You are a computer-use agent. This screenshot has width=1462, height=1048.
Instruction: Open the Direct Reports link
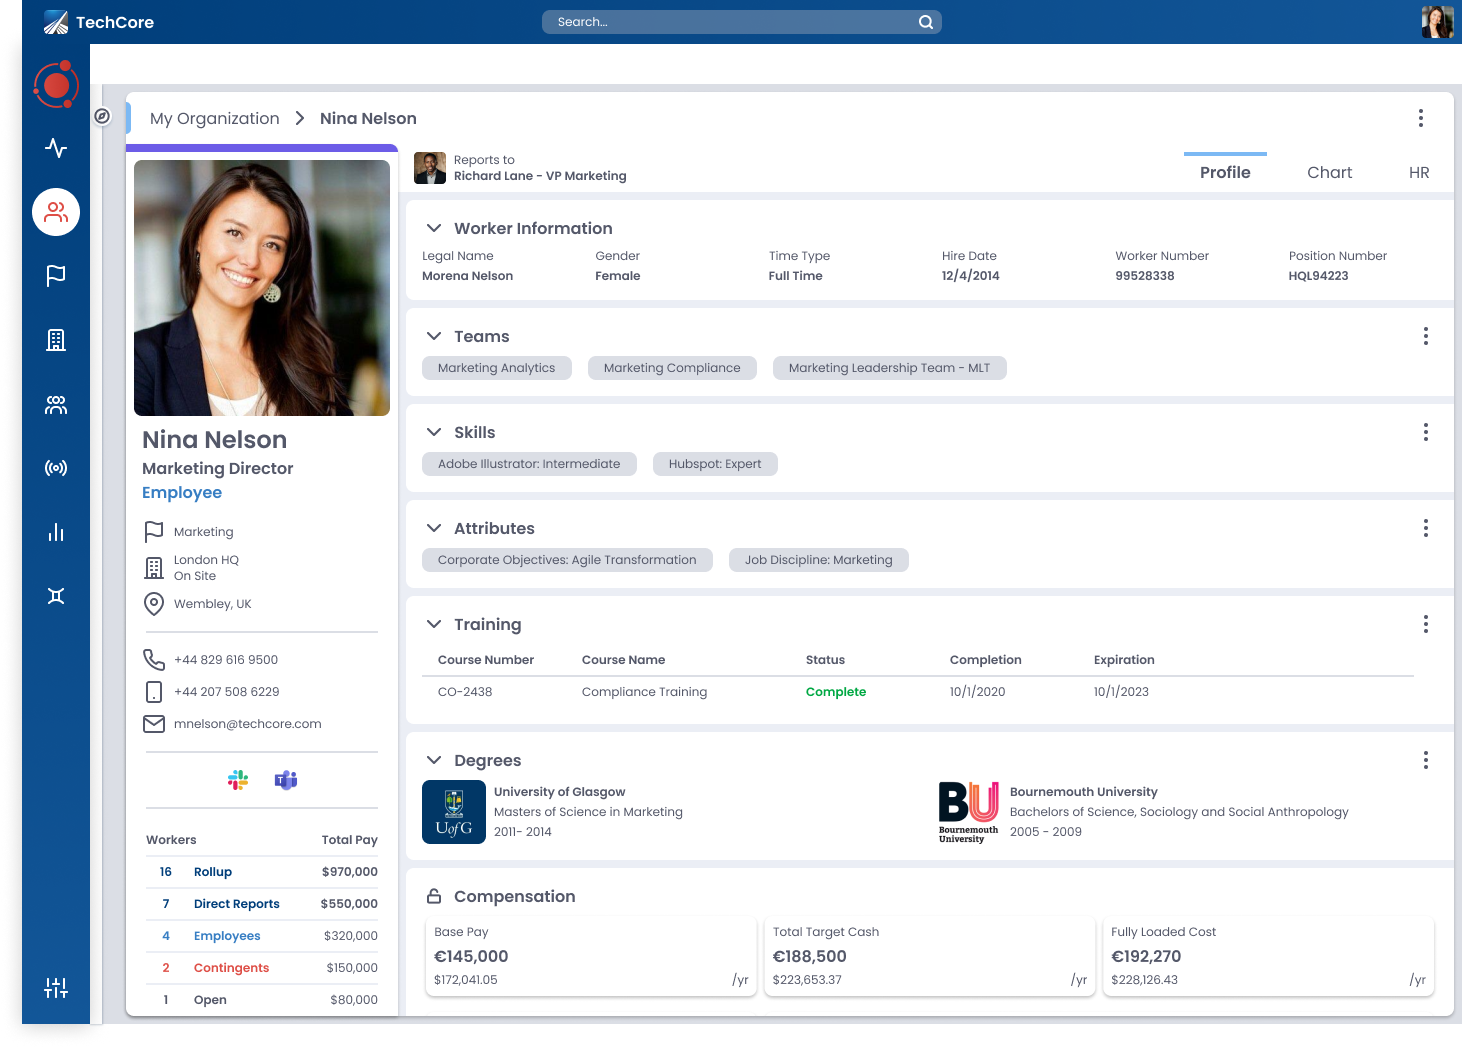236,904
